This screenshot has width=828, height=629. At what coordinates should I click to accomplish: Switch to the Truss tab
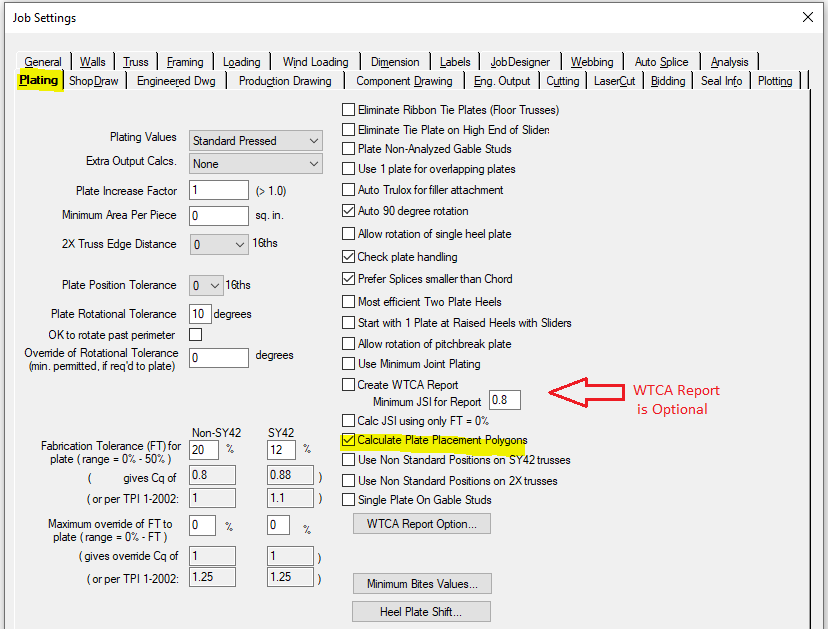coord(134,62)
